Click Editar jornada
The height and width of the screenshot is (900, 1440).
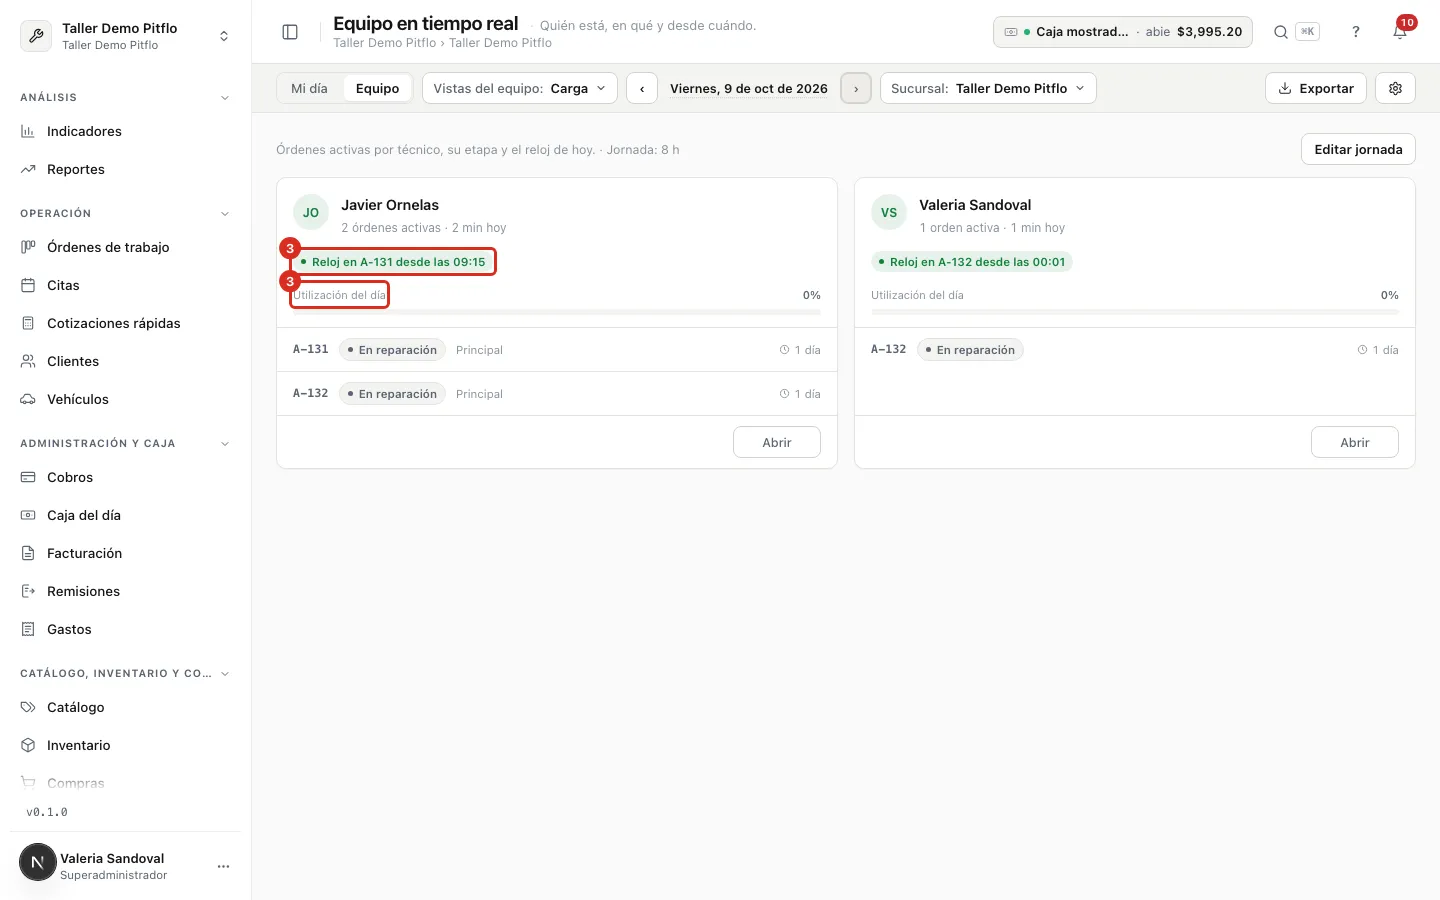(x=1358, y=149)
